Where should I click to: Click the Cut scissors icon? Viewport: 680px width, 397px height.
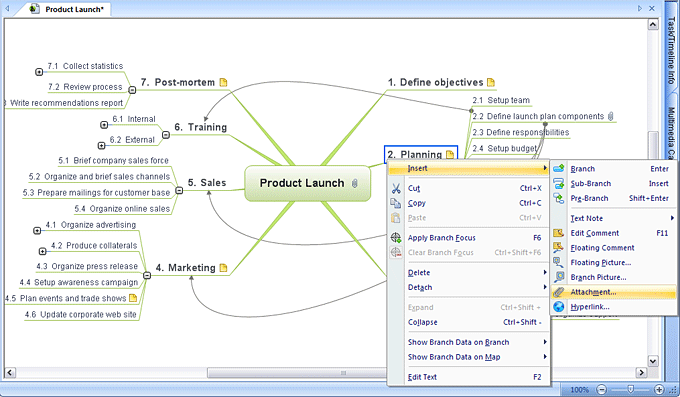coord(396,188)
